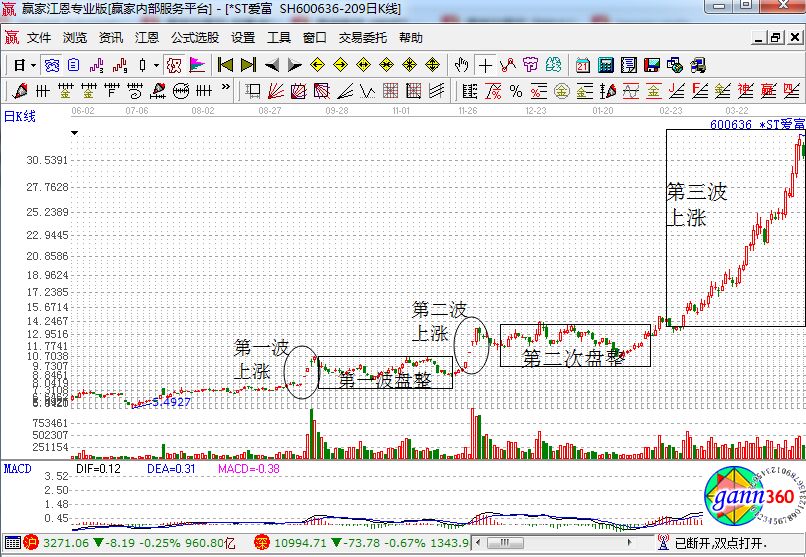Select the percent line drawing tool
Image resolution: width=806 pixels, height=557 pixels.
tap(516, 91)
